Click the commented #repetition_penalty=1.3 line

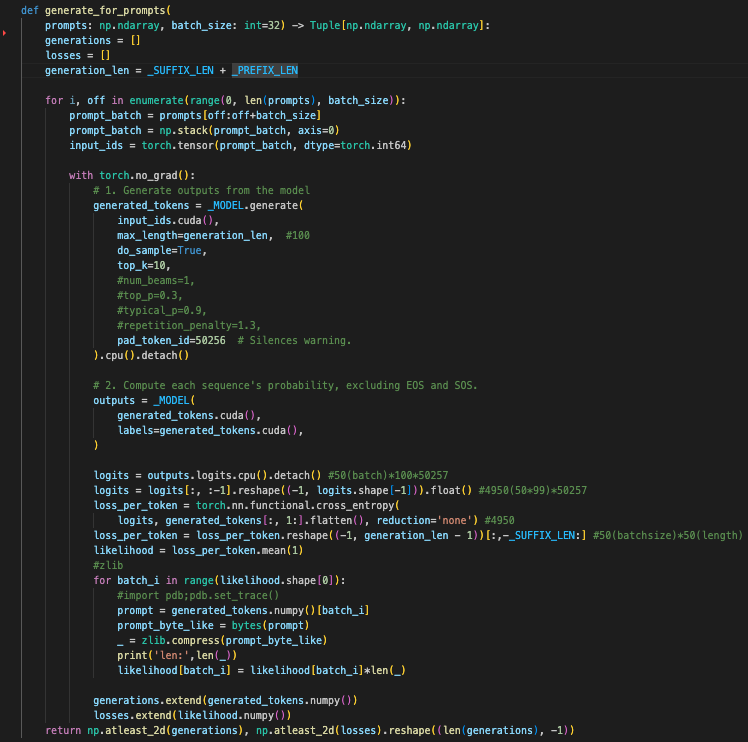click(189, 325)
